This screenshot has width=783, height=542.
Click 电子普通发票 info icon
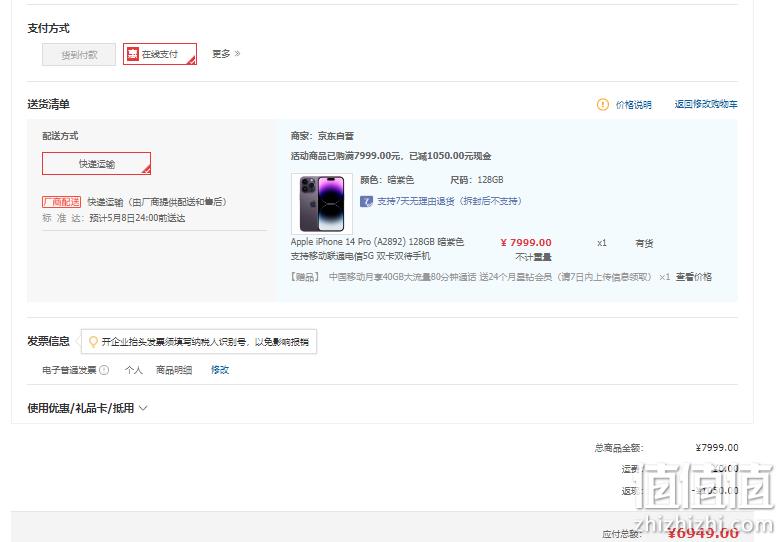click(x=104, y=370)
